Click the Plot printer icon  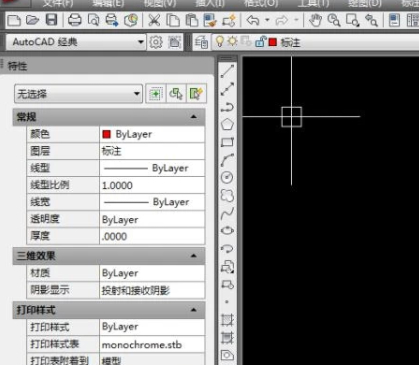pos(75,20)
